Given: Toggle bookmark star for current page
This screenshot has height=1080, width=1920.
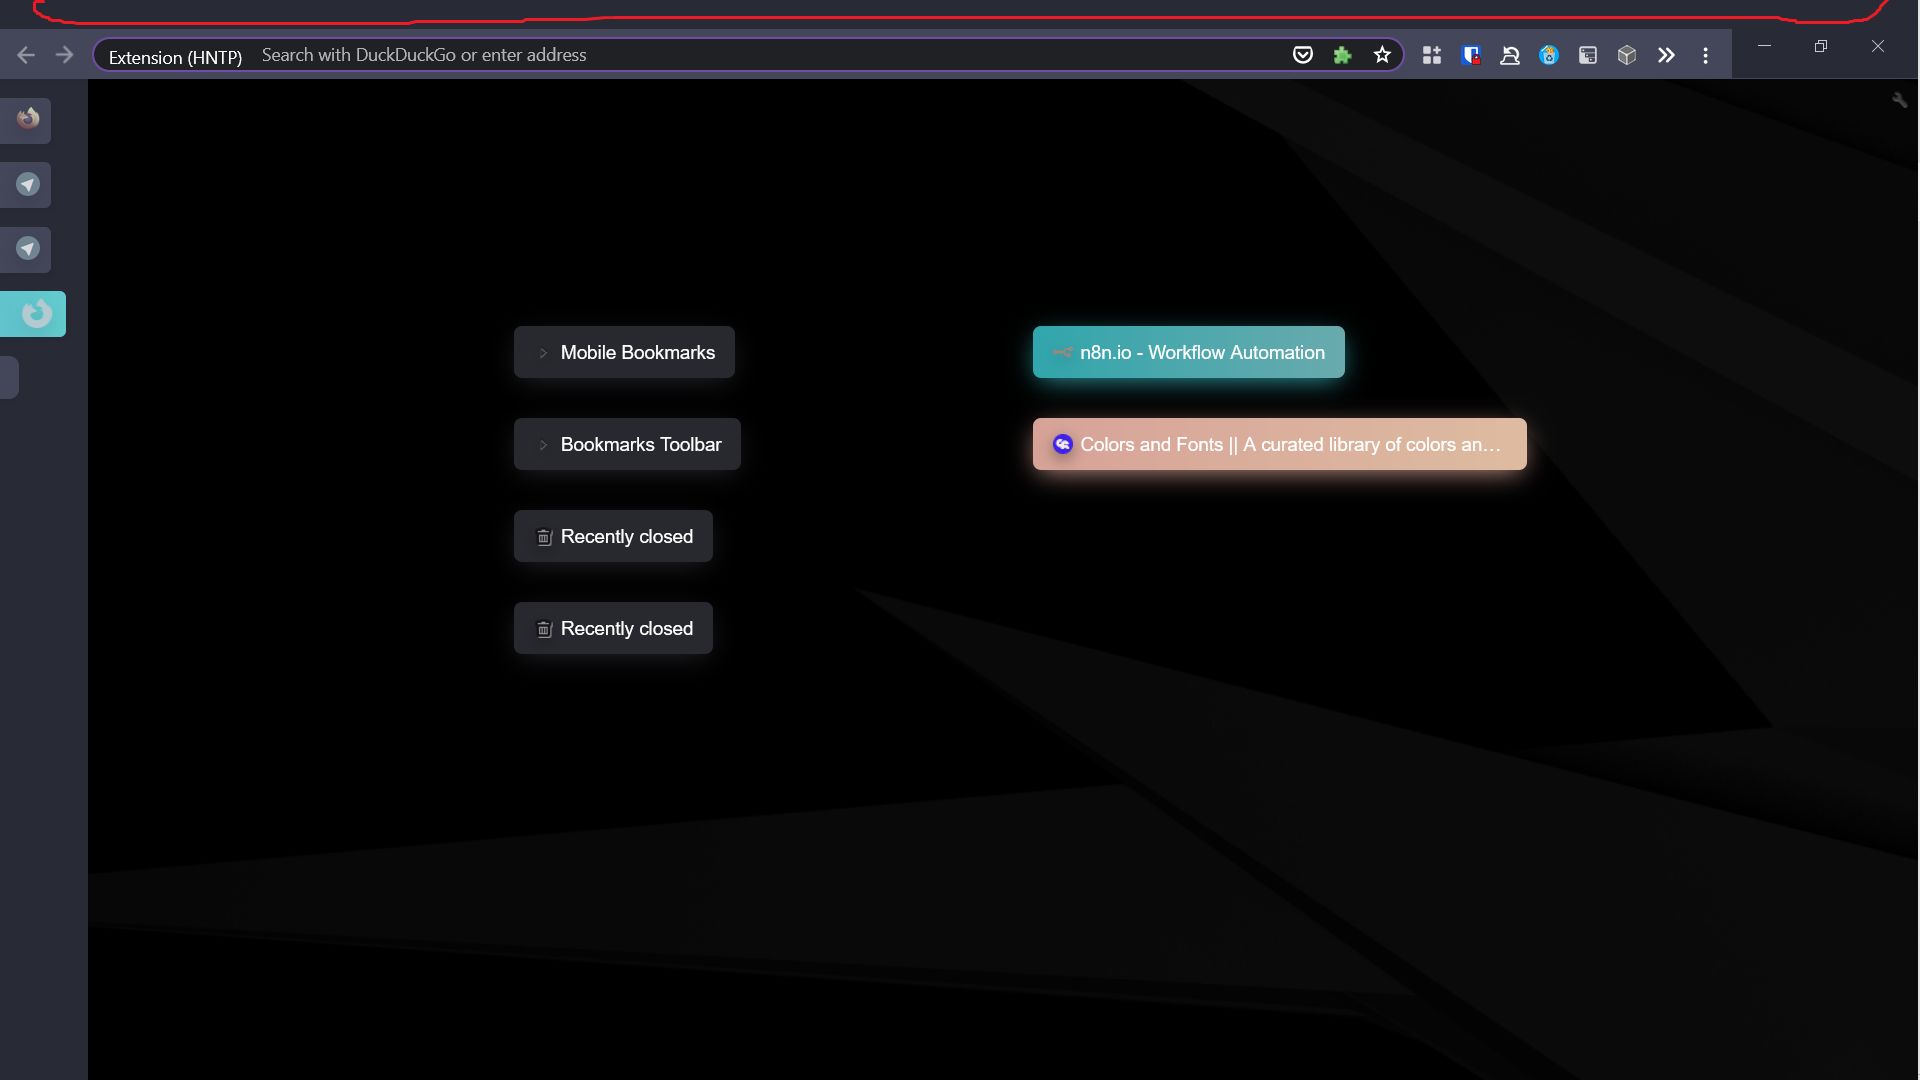Looking at the screenshot, I should click(1383, 54).
